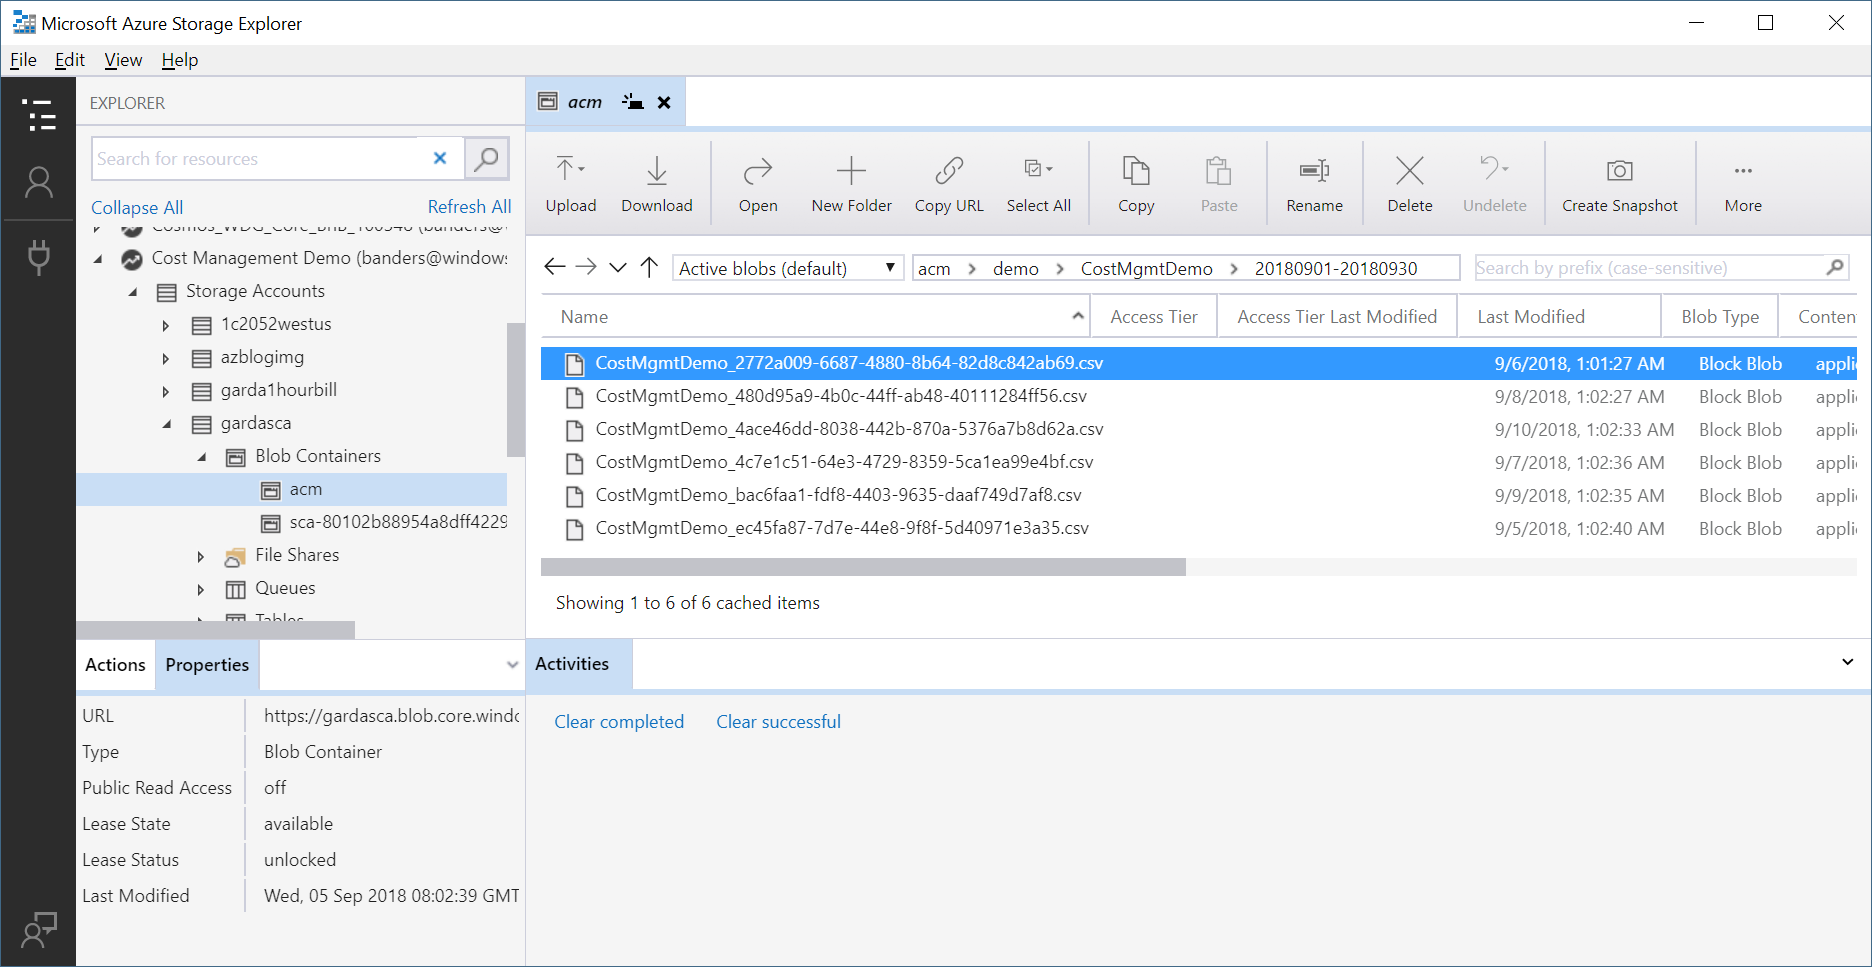This screenshot has height=967, width=1872.
Task: Click the Refresh All link
Action: [469, 207]
